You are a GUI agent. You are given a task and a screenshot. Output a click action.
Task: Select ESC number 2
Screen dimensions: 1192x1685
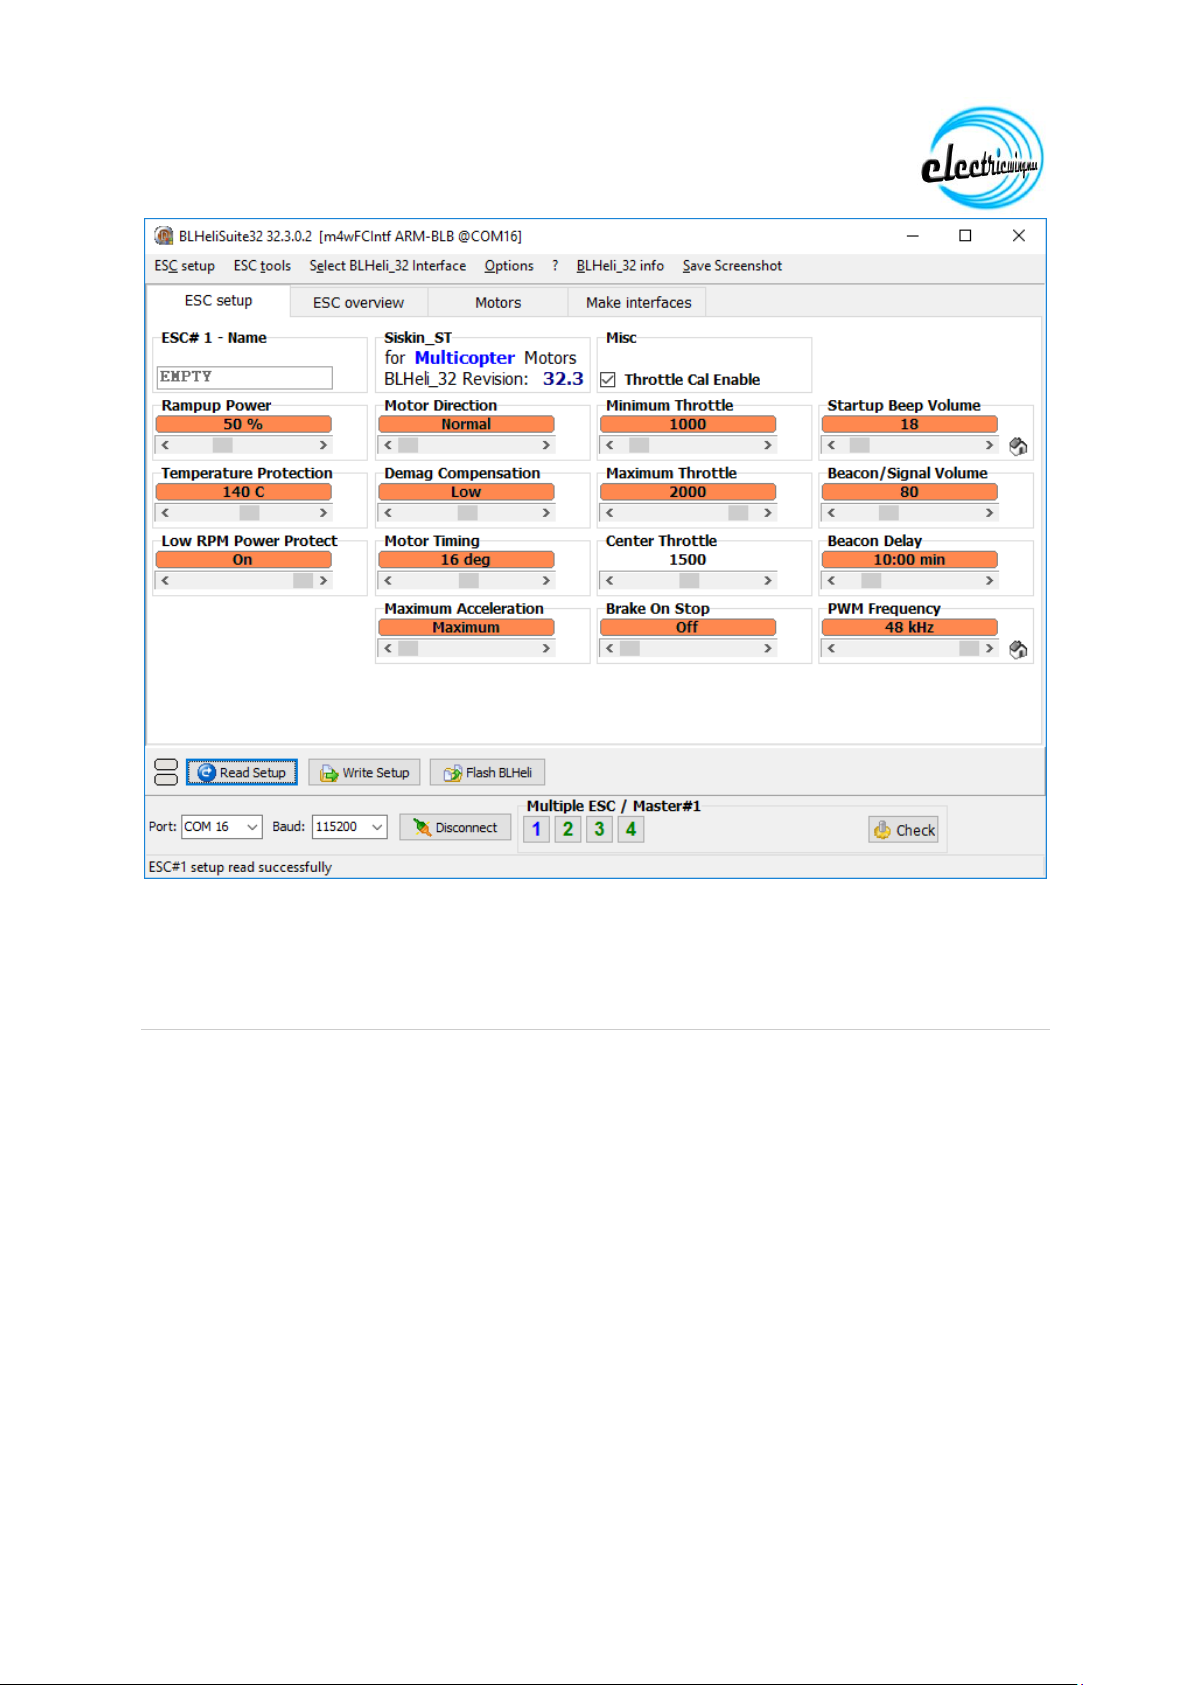tap(568, 829)
